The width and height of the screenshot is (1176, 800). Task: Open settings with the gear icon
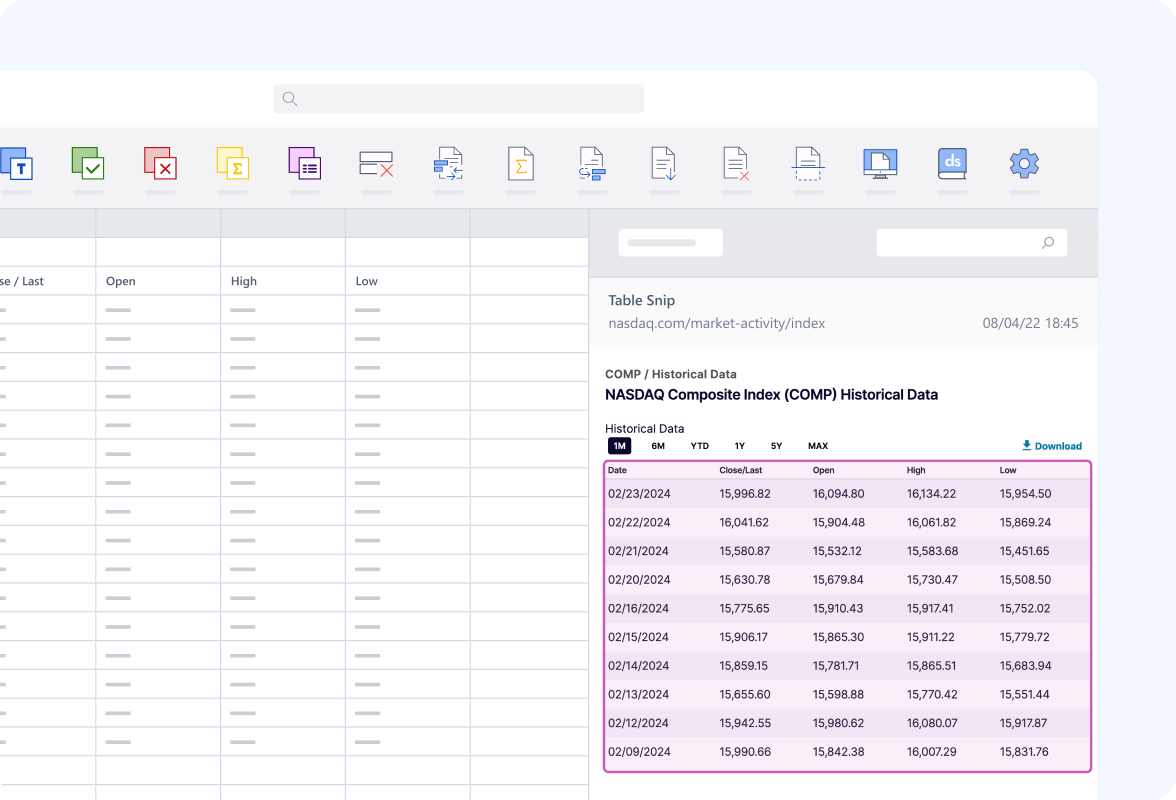[x=1024, y=163]
